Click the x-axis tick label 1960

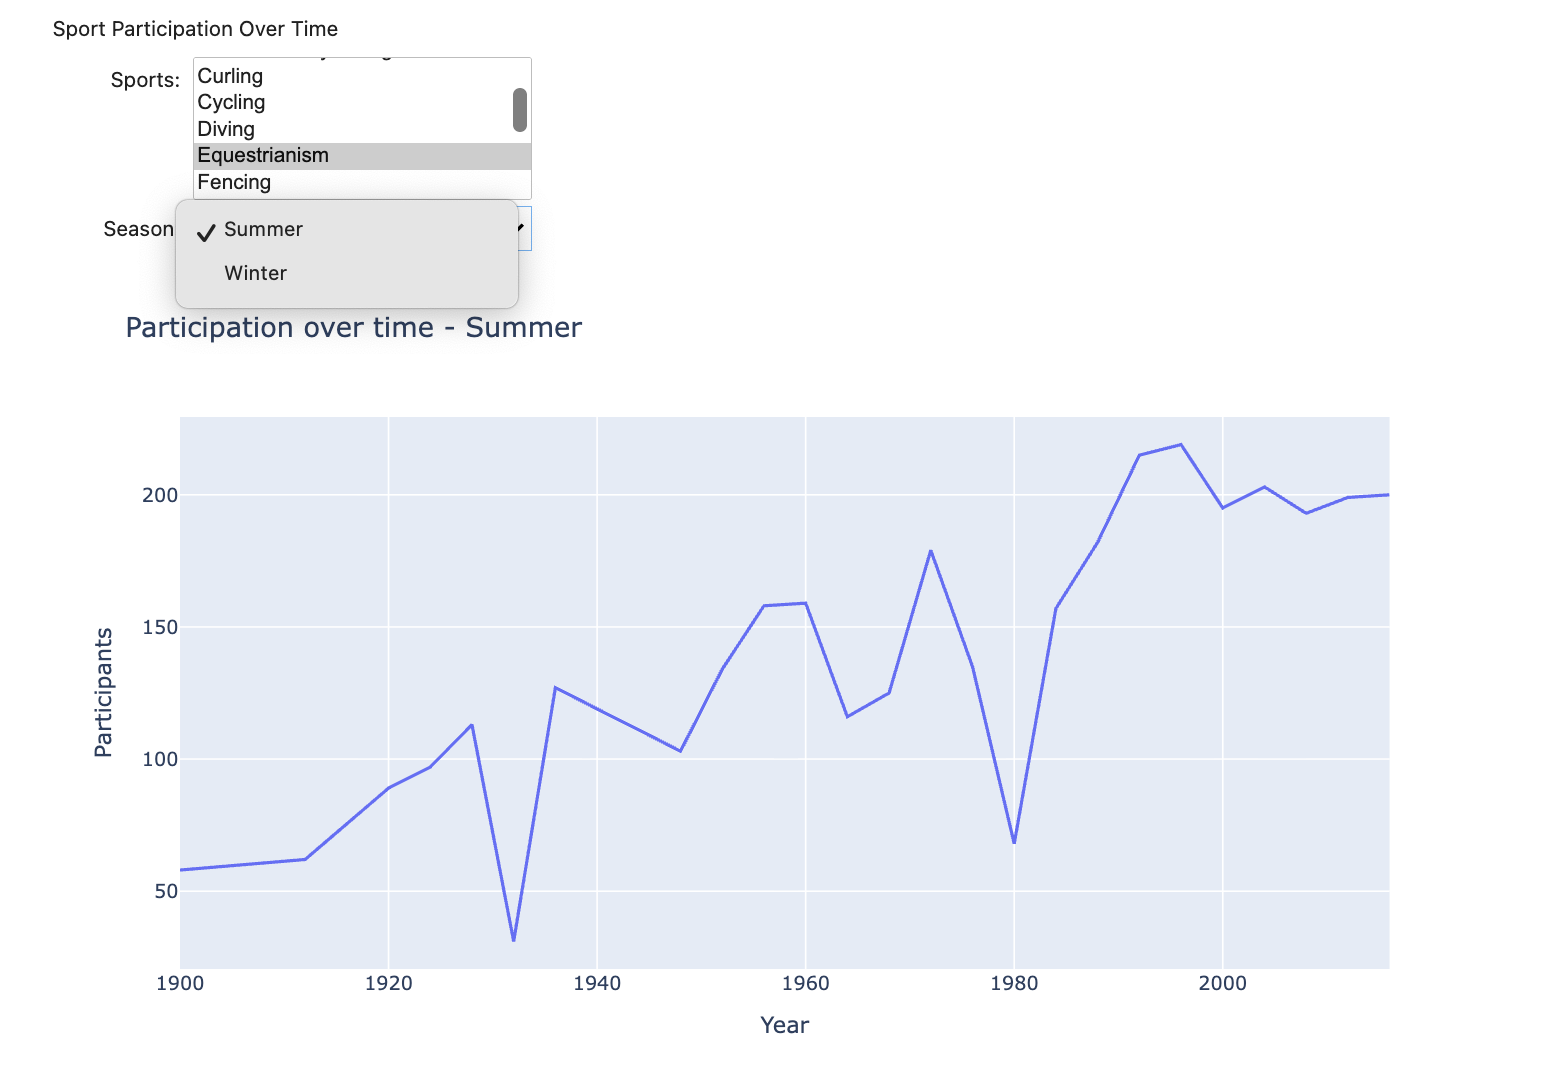point(805,983)
